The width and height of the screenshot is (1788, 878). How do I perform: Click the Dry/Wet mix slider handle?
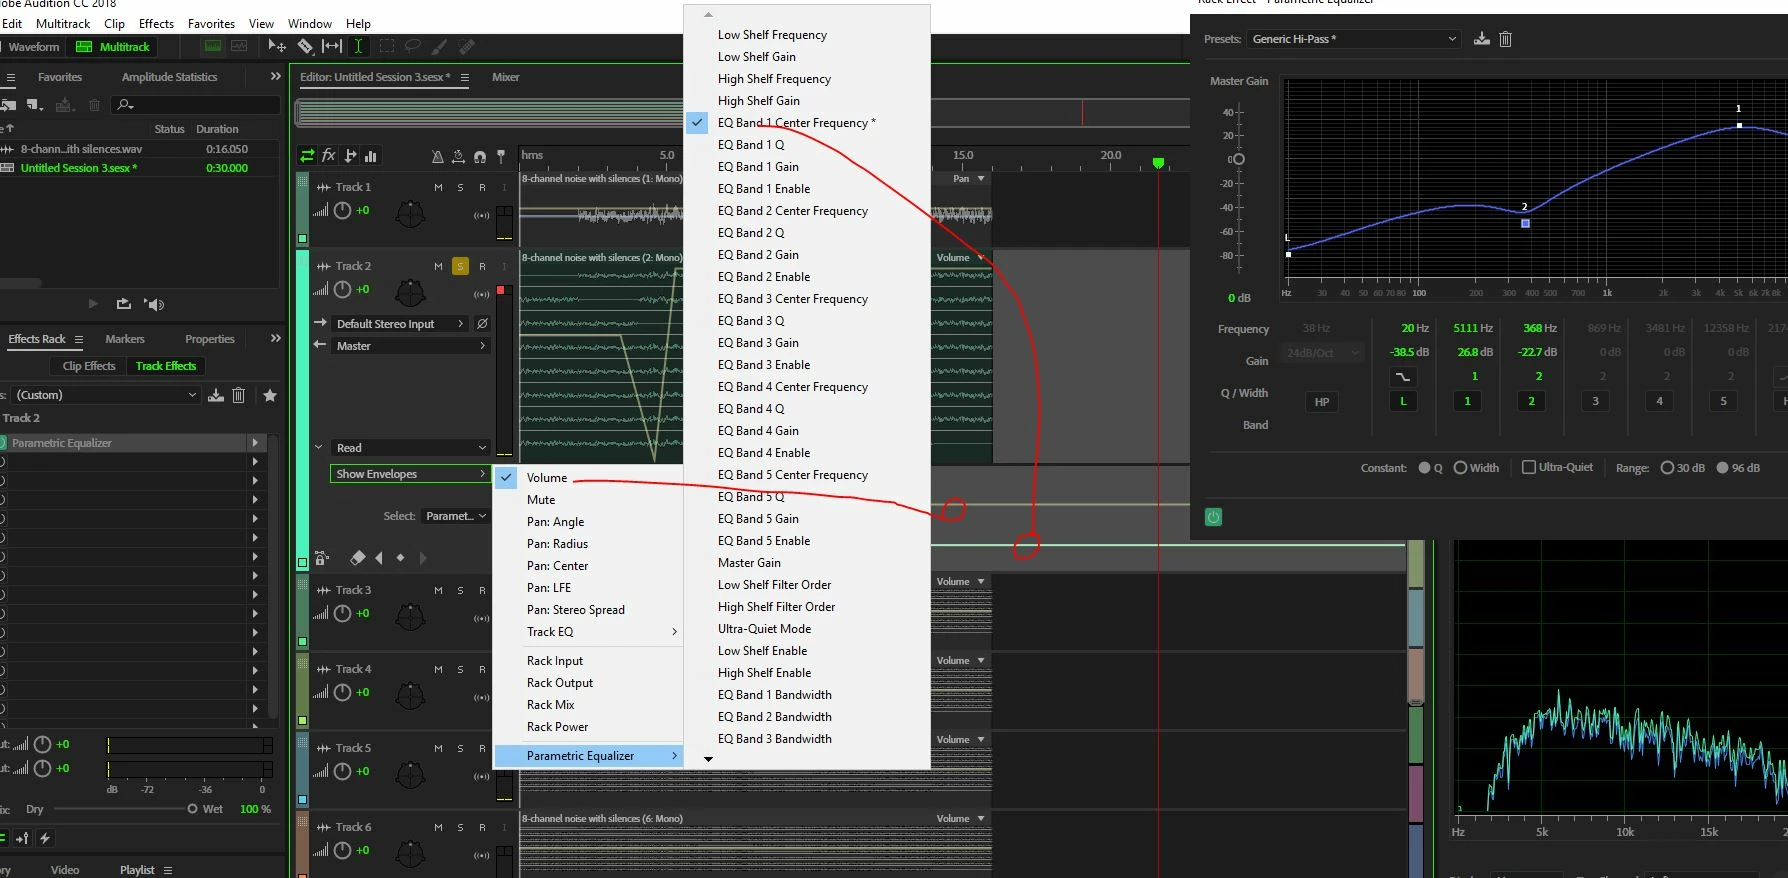pos(192,809)
